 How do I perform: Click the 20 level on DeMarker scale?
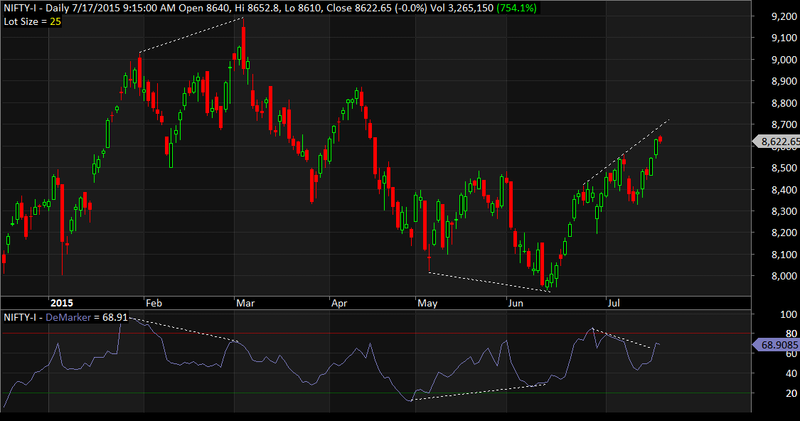point(791,393)
